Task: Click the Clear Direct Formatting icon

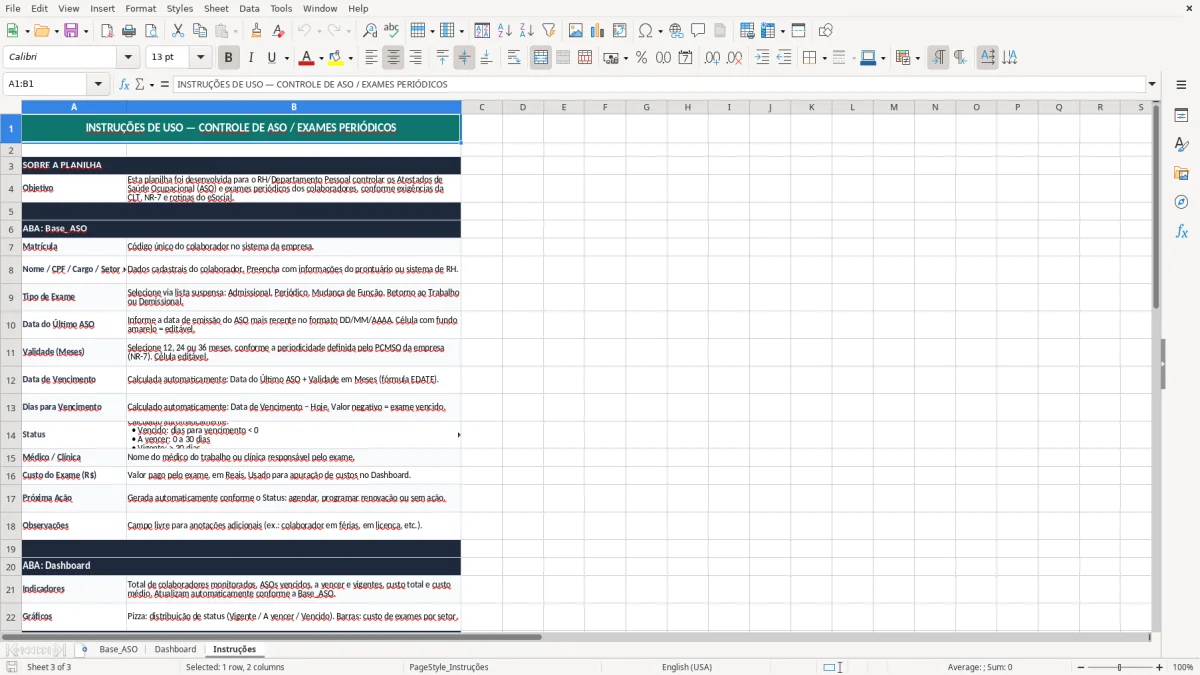Action: tap(278, 31)
